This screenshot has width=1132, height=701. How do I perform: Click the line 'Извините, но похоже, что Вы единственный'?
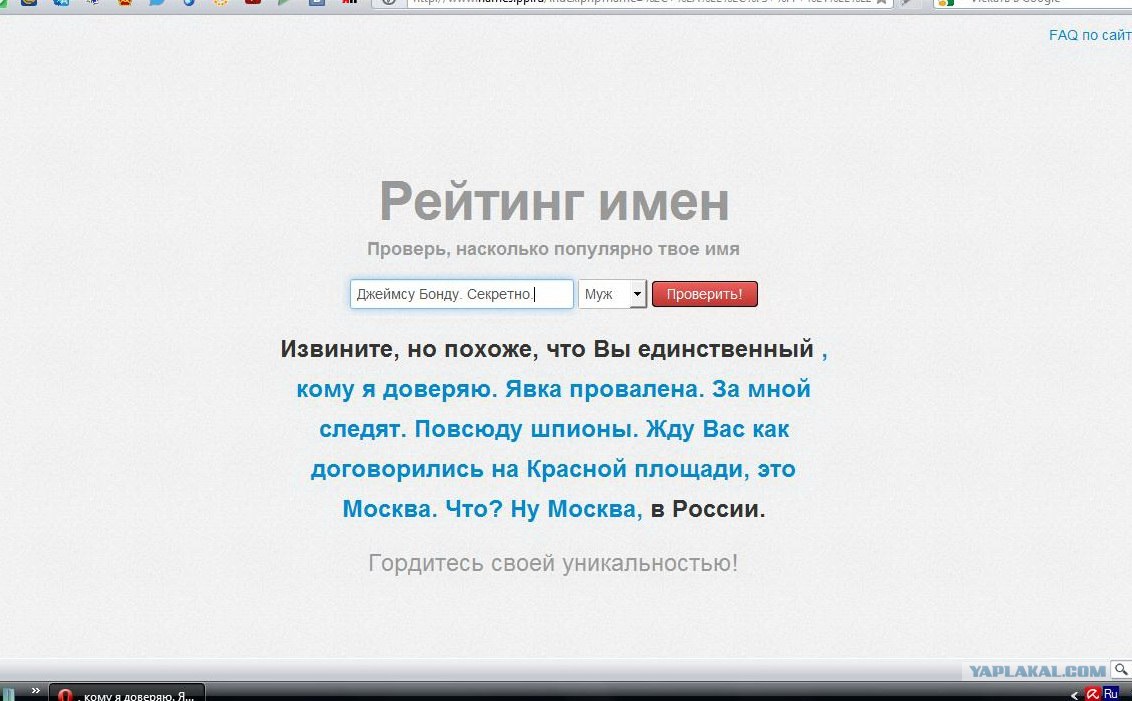click(547, 349)
